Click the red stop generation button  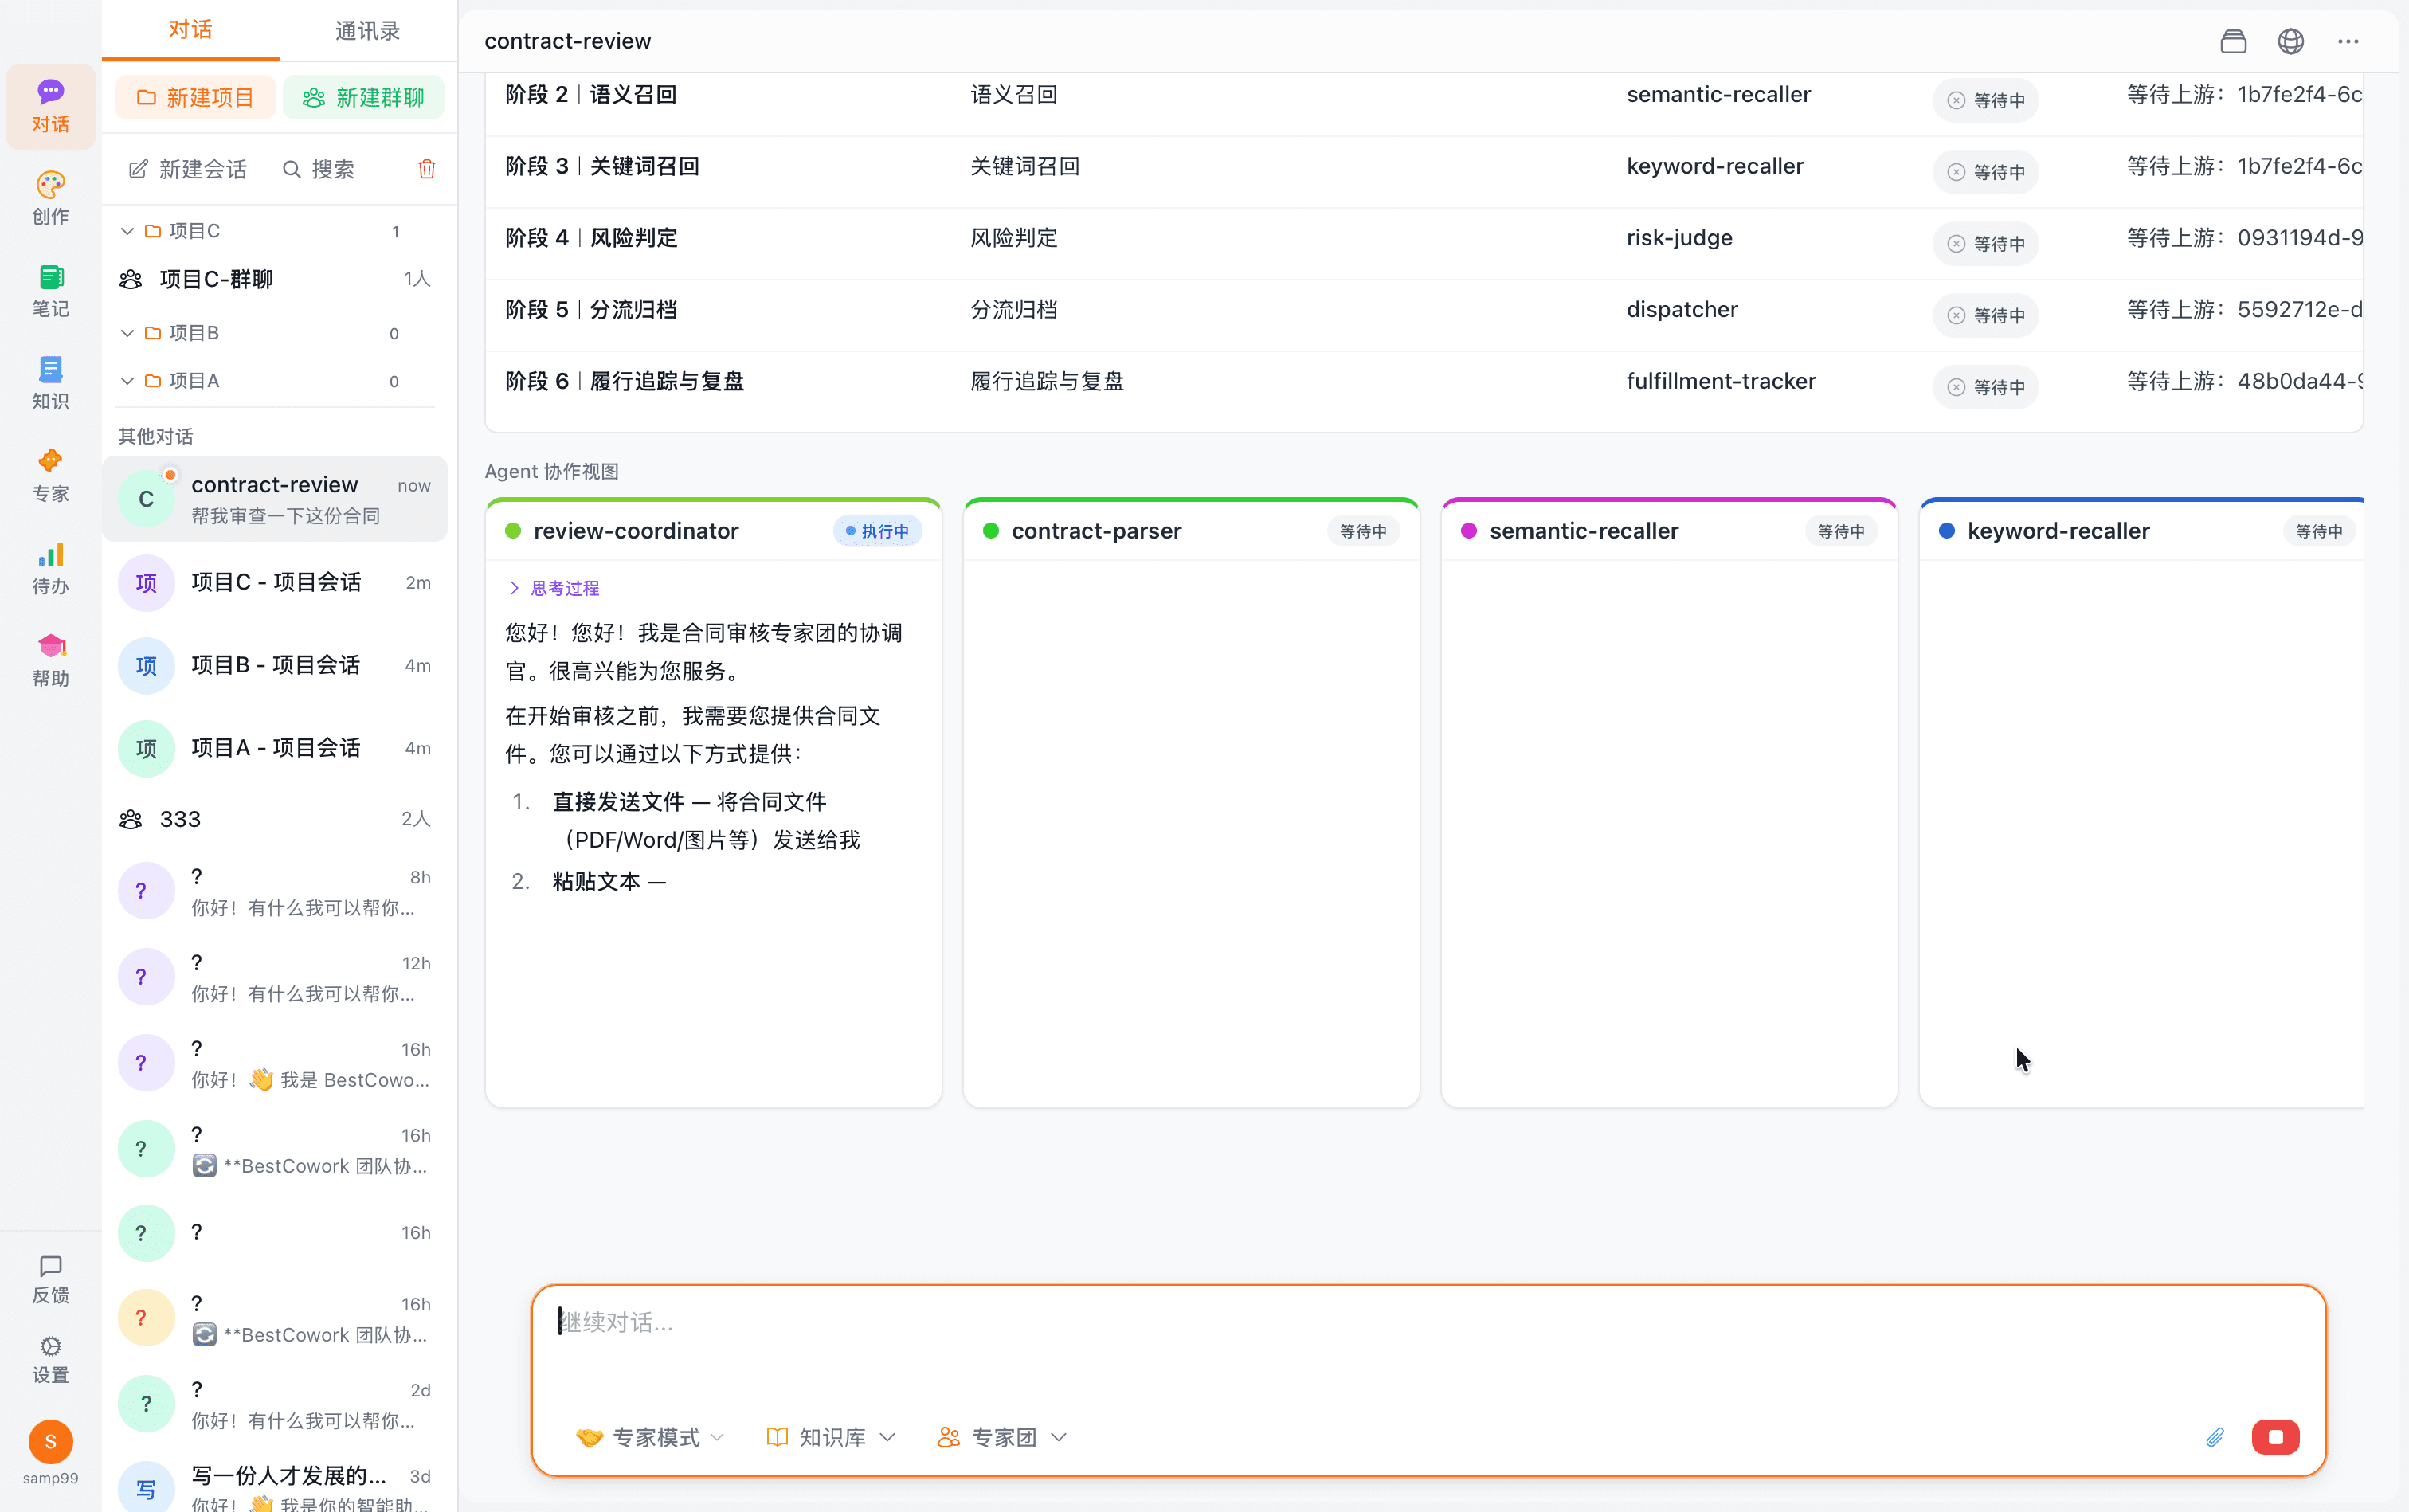click(2275, 1437)
